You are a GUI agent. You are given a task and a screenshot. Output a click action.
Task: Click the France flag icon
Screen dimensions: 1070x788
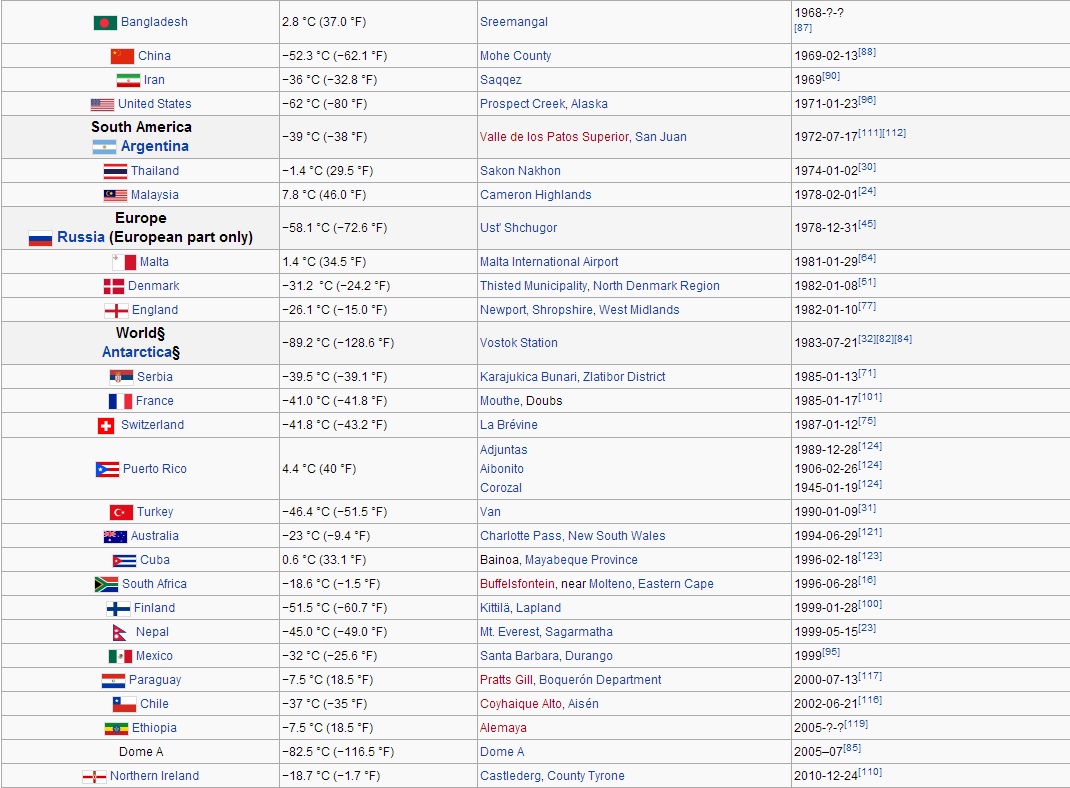click(120, 401)
